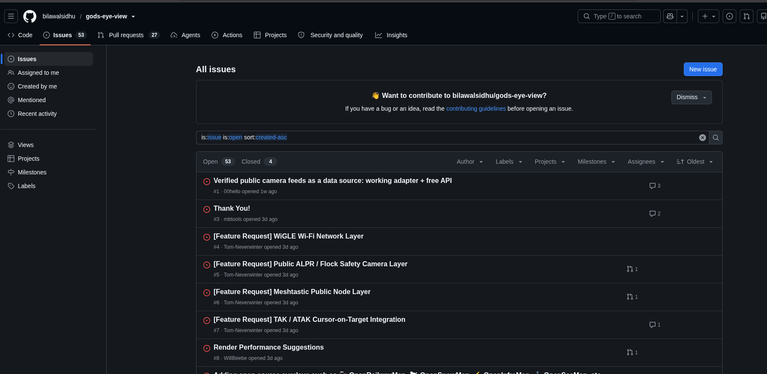Click comments count on 'Thank You!' issue
The image size is (767, 374).
[654, 214]
